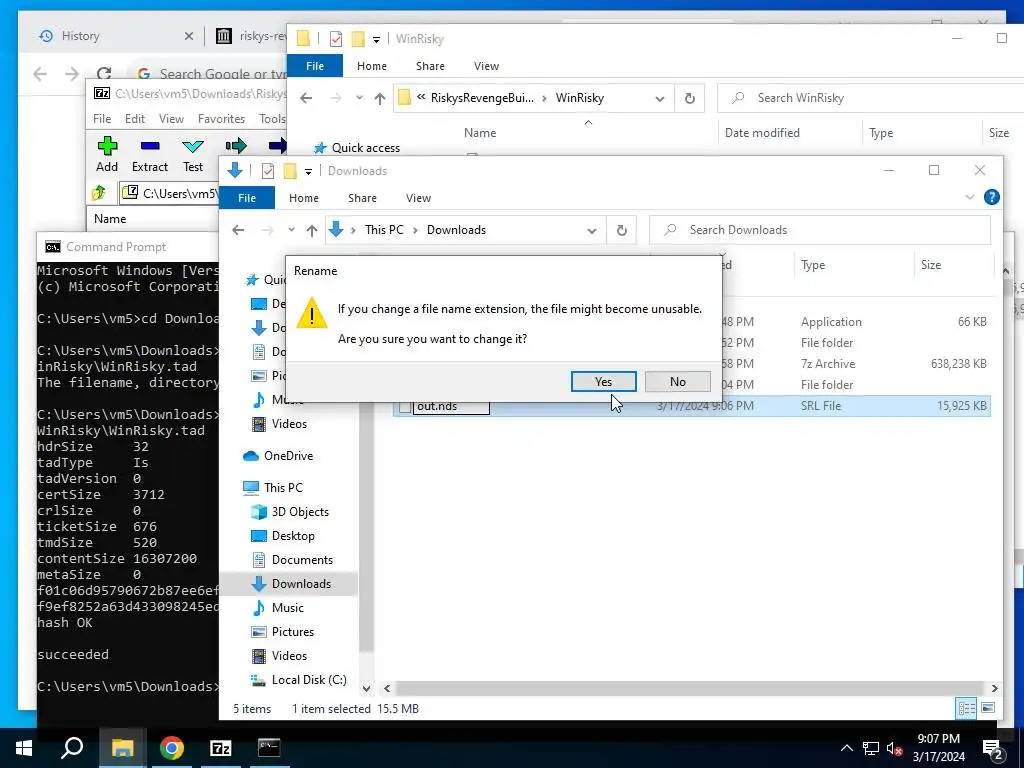Select This PC in navigation pane
Image resolution: width=1024 pixels, height=768 pixels.
click(283, 488)
